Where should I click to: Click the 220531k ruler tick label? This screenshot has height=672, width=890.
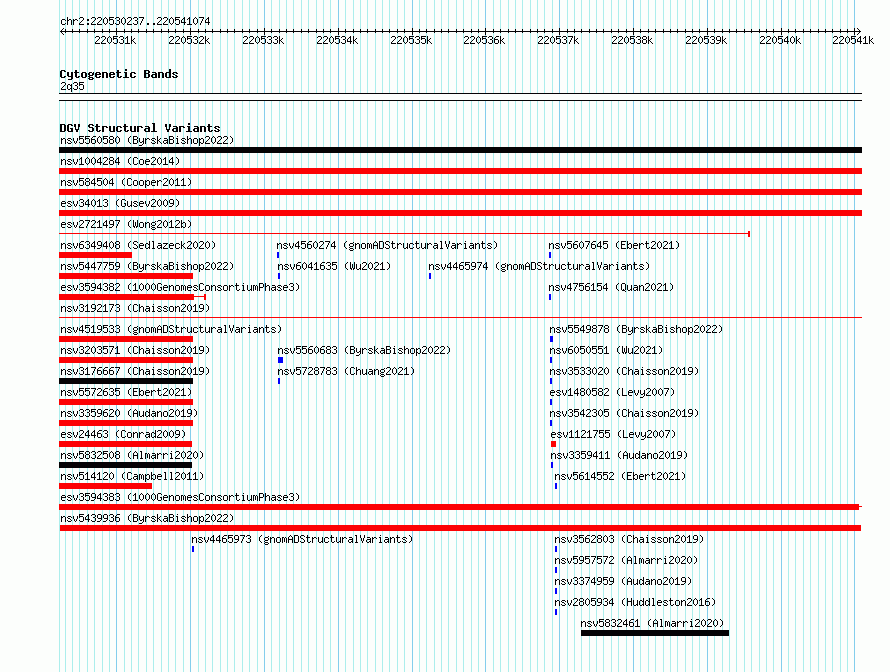pyautogui.click(x=115, y=40)
